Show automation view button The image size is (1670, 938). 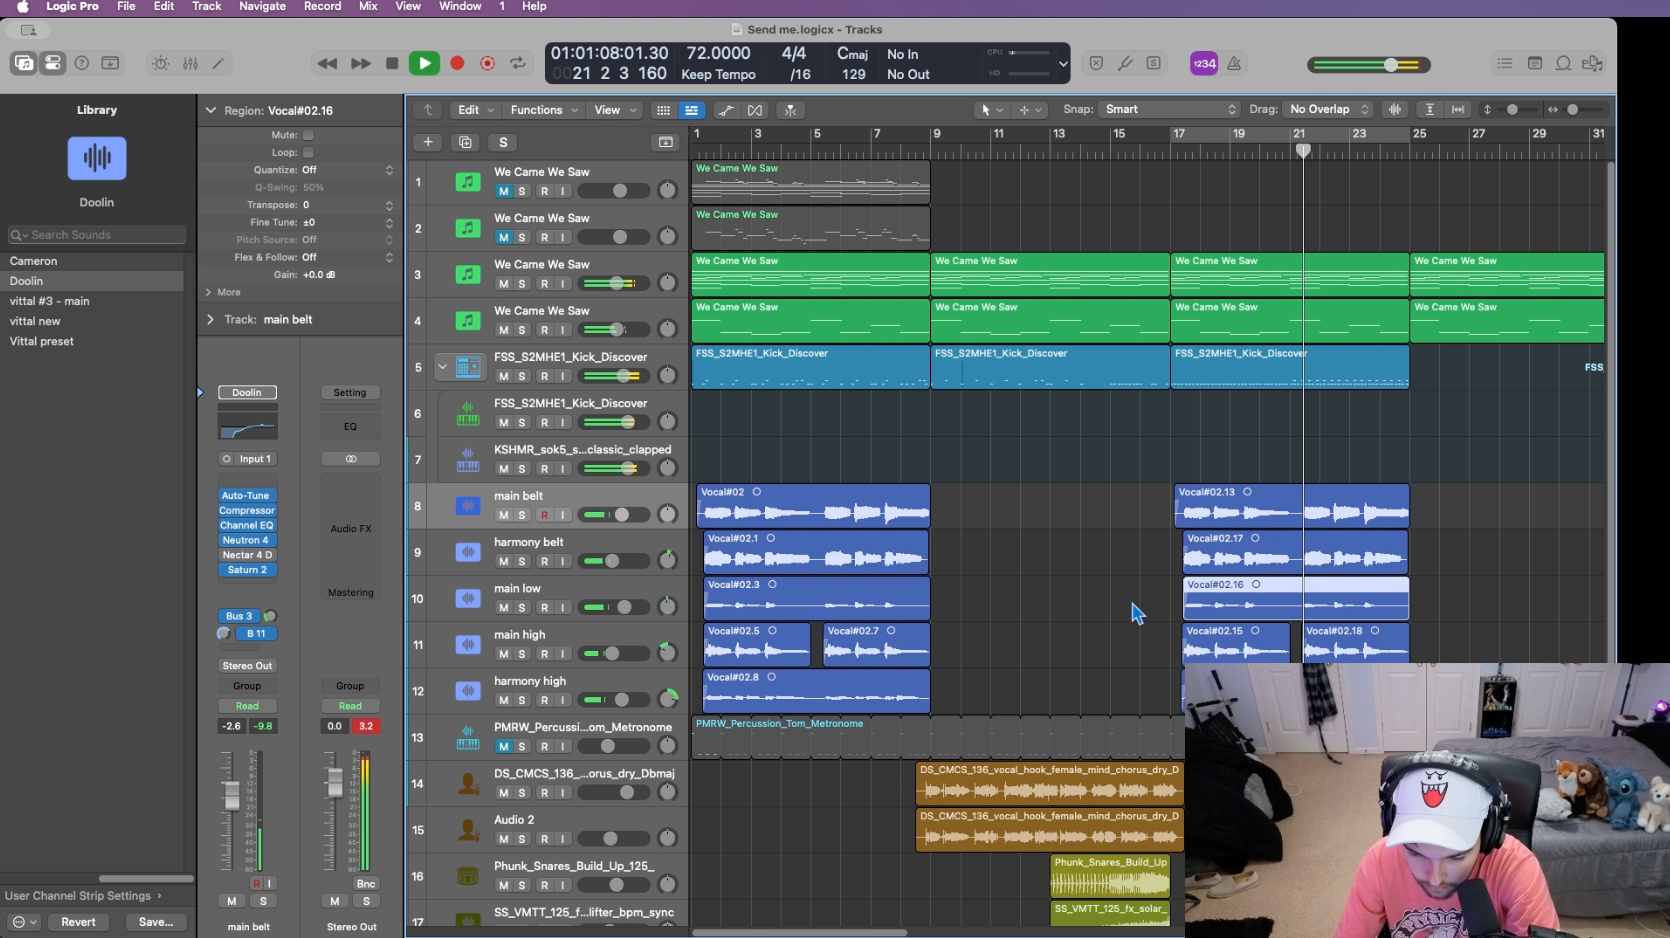click(x=726, y=110)
